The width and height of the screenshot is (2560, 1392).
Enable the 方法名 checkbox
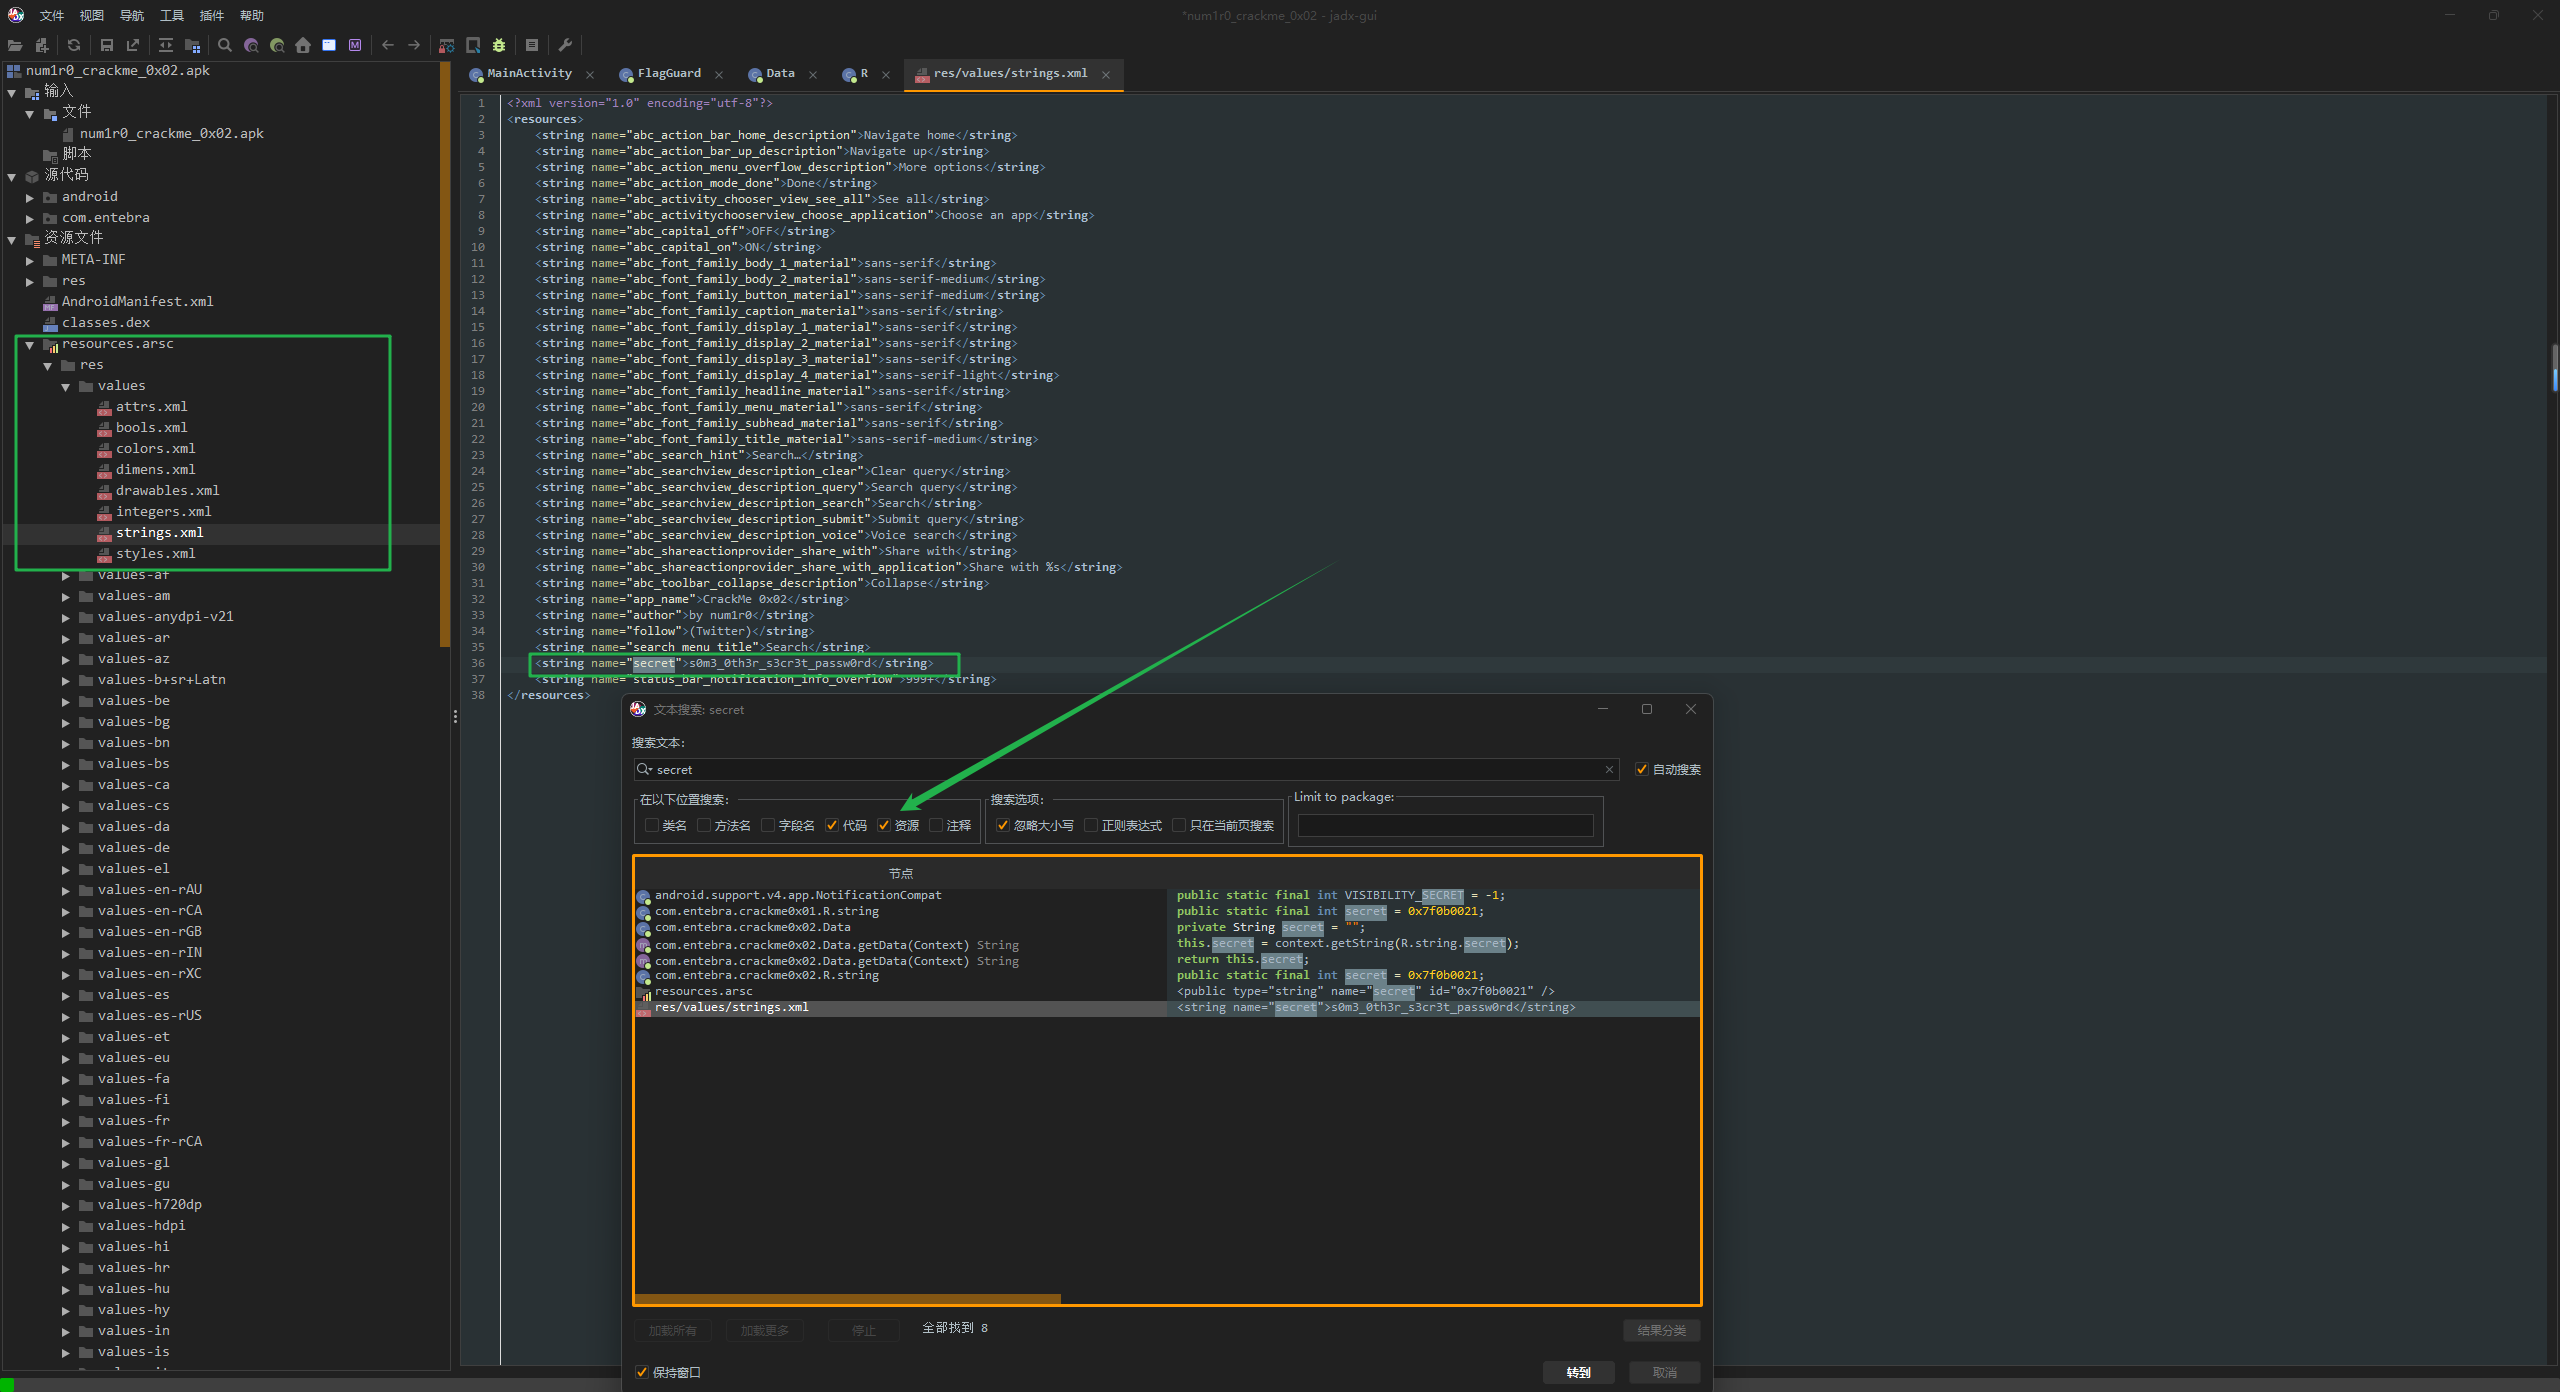tap(704, 825)
